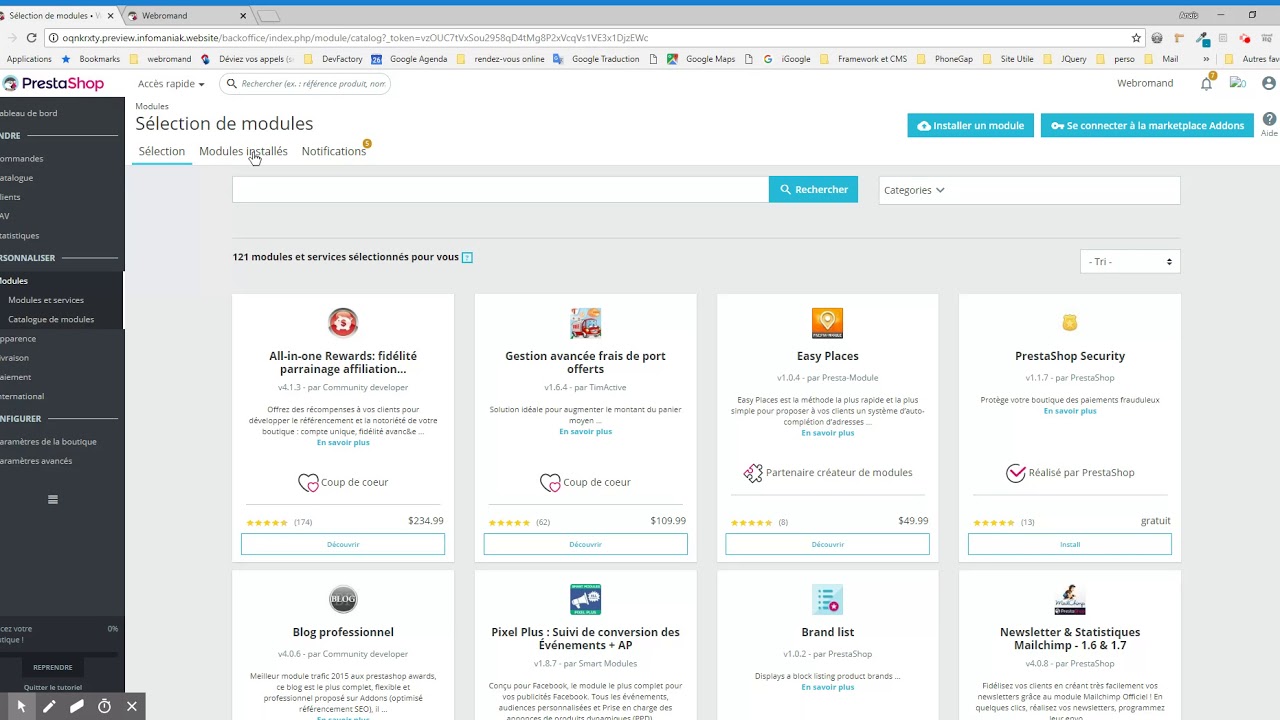This screenshot has width=1280, height=720.
Task: Open the PhoneGap bookmark folder
Action: click(945, 59)
